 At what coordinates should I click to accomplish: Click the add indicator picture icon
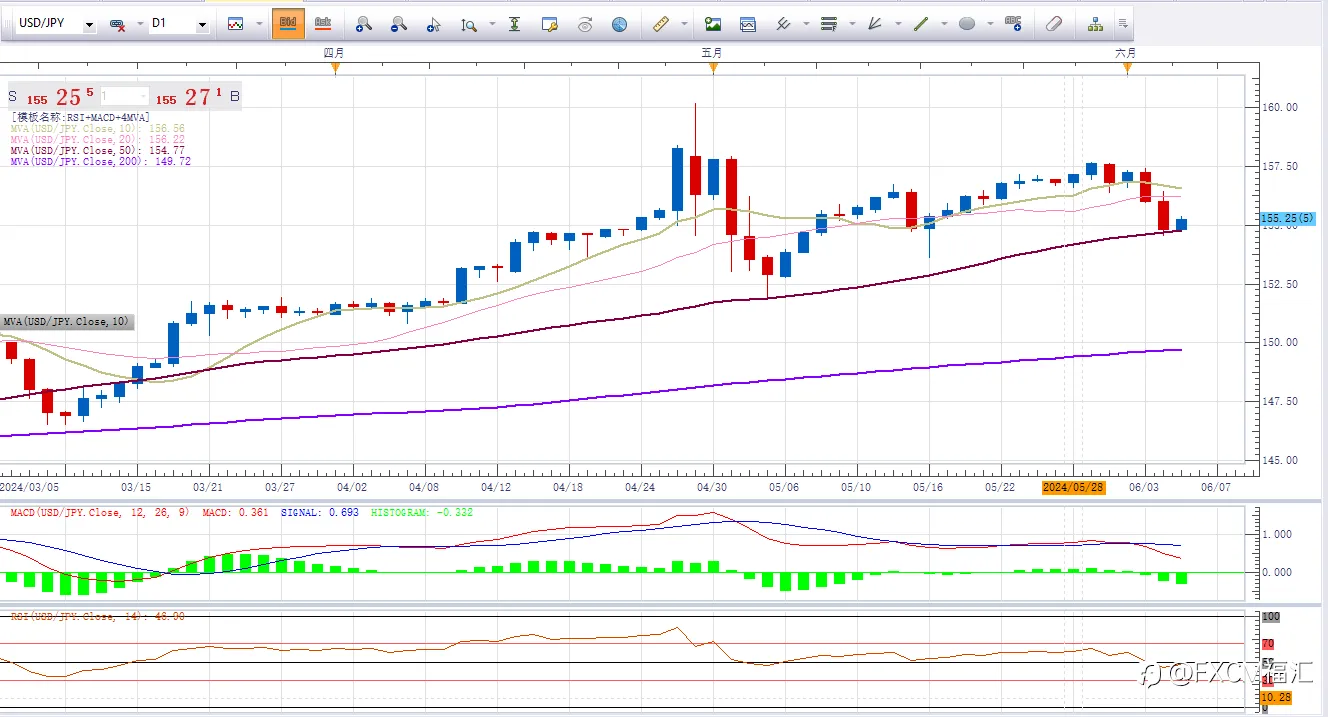(x=713, y=24)
